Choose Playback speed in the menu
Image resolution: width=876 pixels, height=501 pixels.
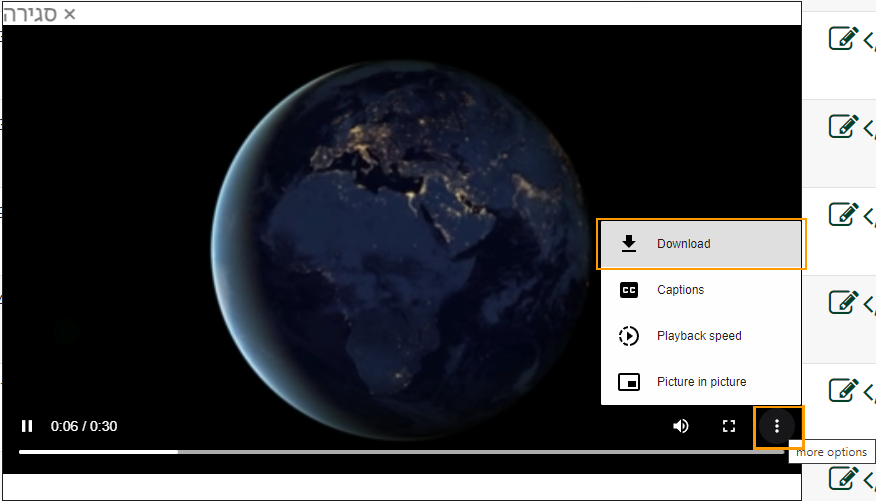tap(700, 336)
